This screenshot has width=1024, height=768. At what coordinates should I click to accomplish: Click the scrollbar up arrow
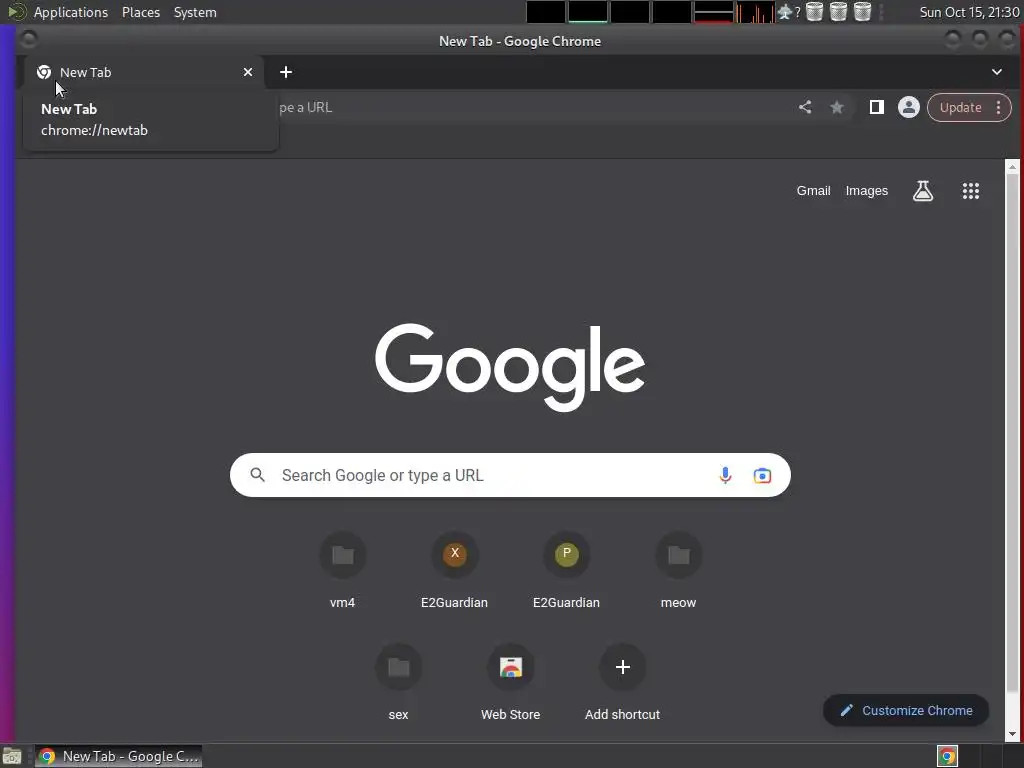tap(1012, 167)
